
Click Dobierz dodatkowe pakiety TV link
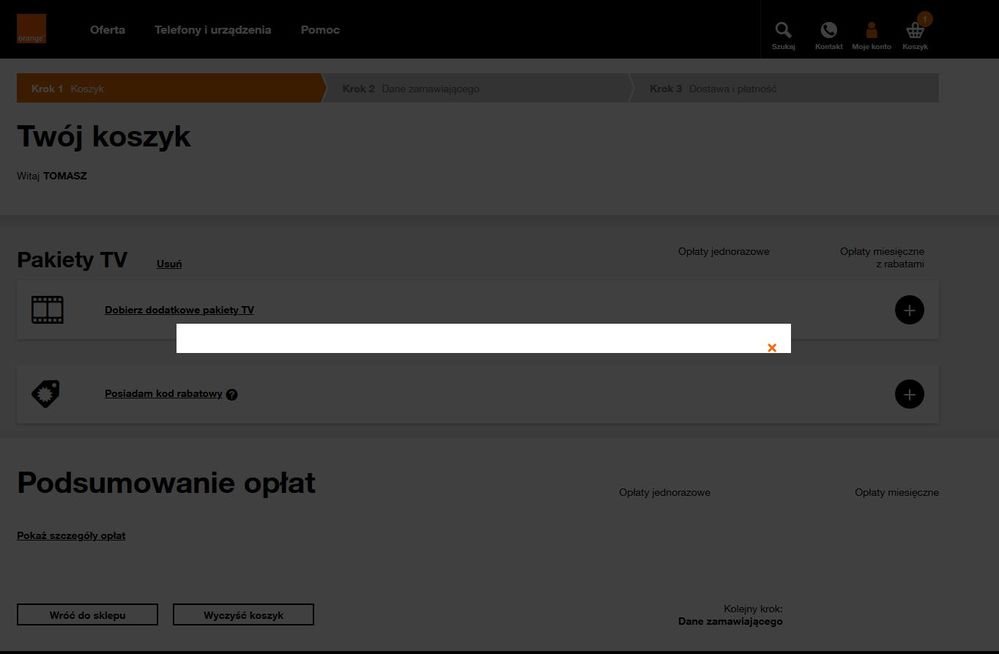pos(179,310)
